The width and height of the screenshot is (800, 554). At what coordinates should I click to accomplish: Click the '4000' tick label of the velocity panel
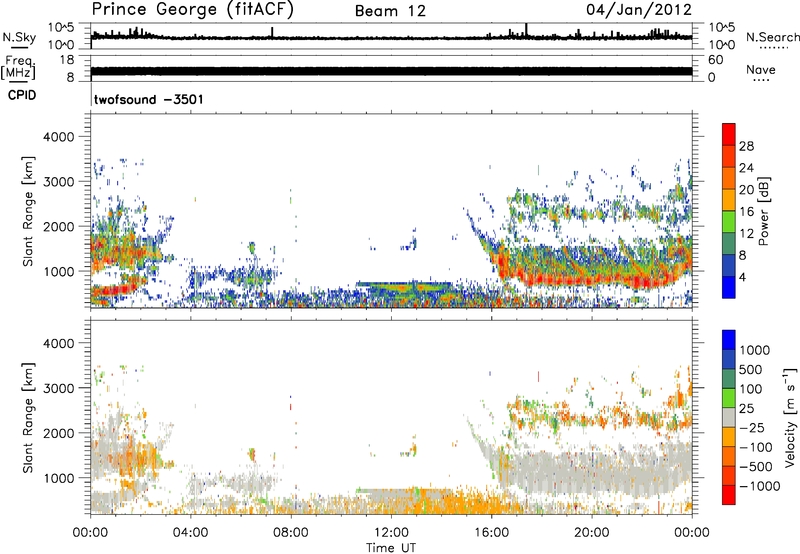[58, 343]
